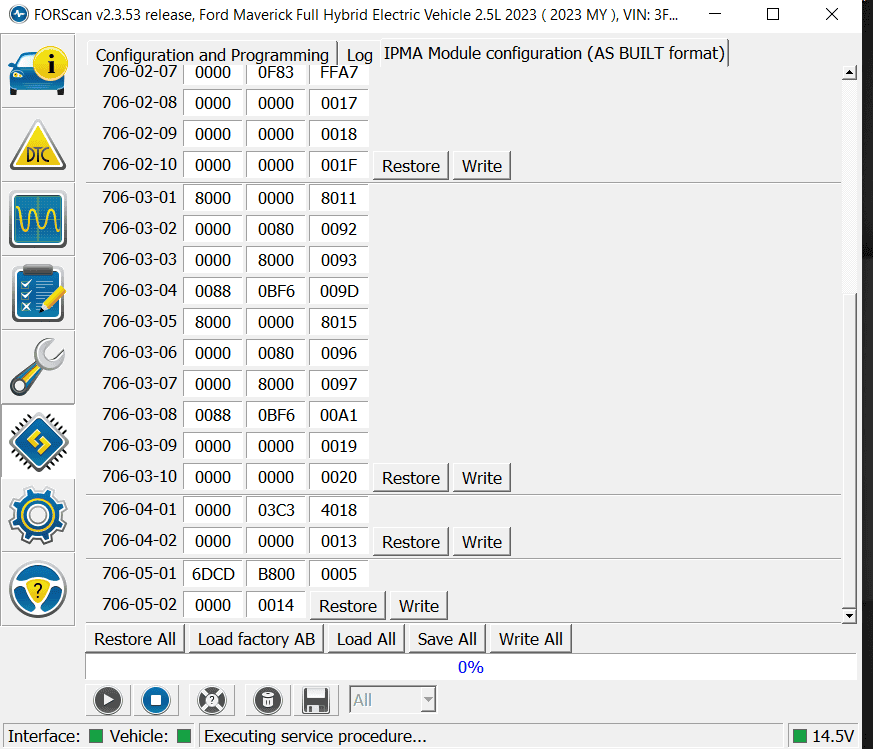Screen dimensions: 873x749
Task: Edit the 6DCD field in 706-05-01
Action: click(213, 574)
